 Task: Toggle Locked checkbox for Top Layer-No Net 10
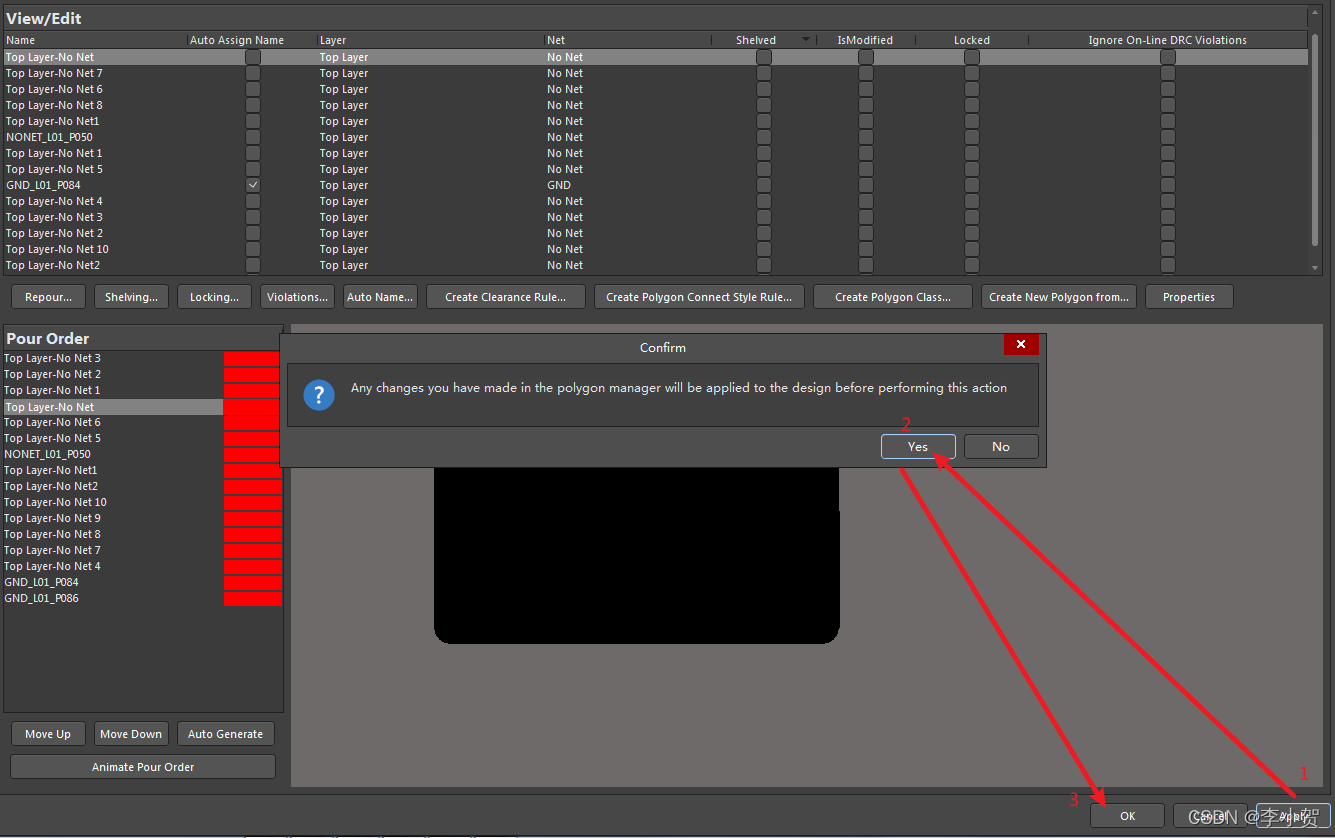coord(972,249)
